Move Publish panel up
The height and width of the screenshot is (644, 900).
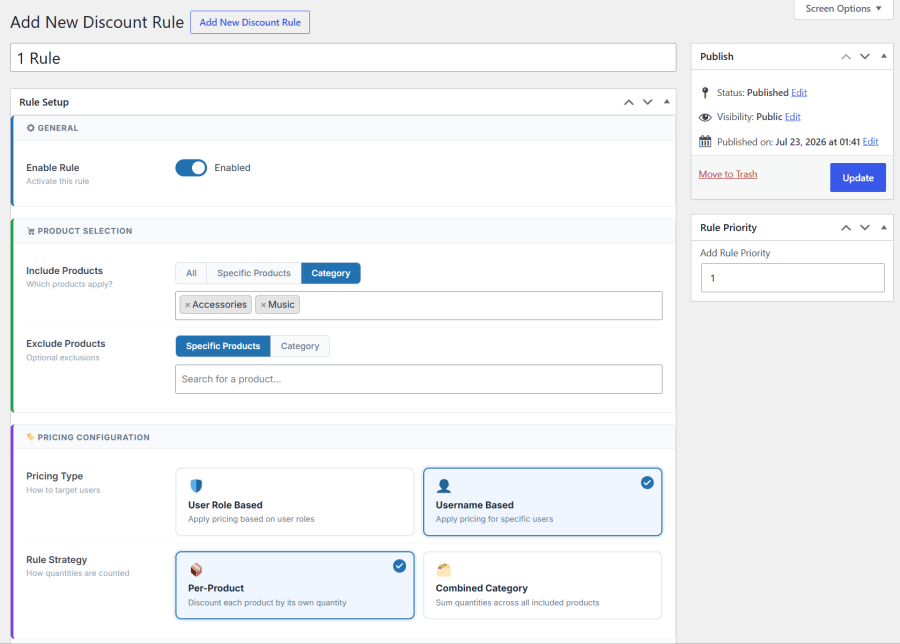846,56
